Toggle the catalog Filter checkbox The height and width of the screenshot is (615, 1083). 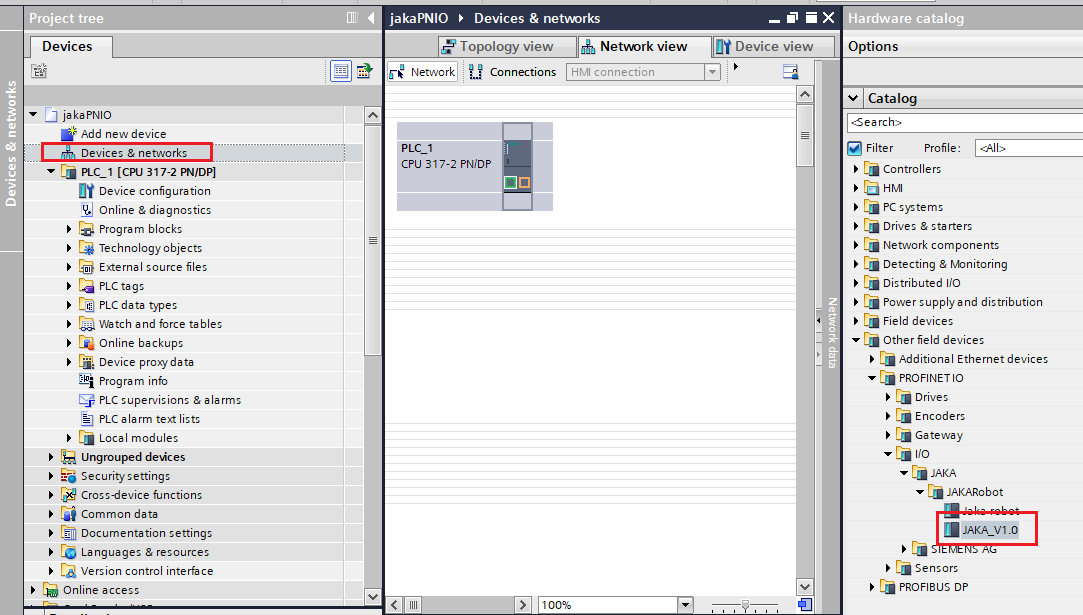pyautogui.click(x=854, y=148)
